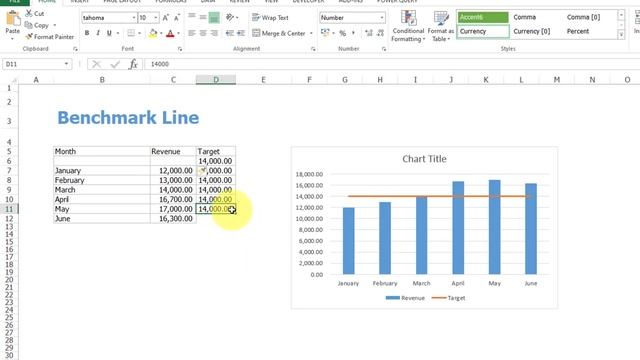Screen dimensions: 640x360
Task: Toggle Bold formatting
Action: click(x=87, y=33)
